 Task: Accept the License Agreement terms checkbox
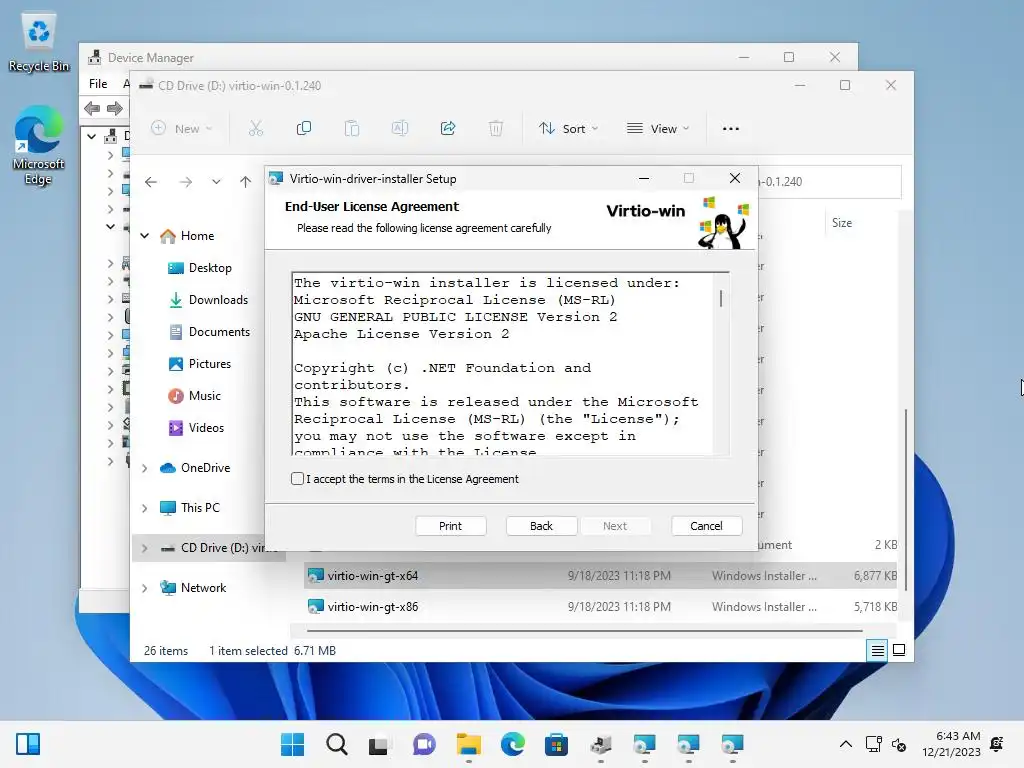click(x=297, y=479)
